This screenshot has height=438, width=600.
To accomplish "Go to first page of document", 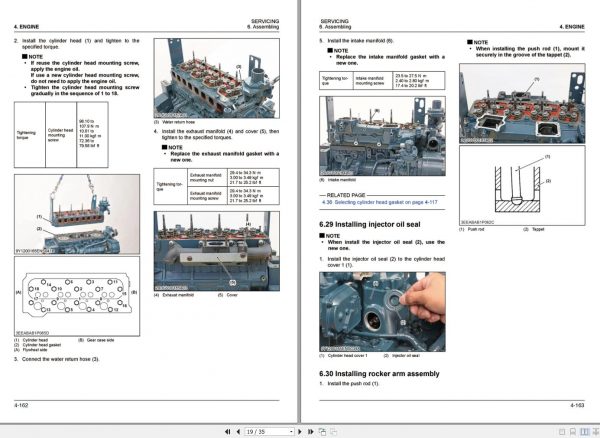I will coord(228,431).
